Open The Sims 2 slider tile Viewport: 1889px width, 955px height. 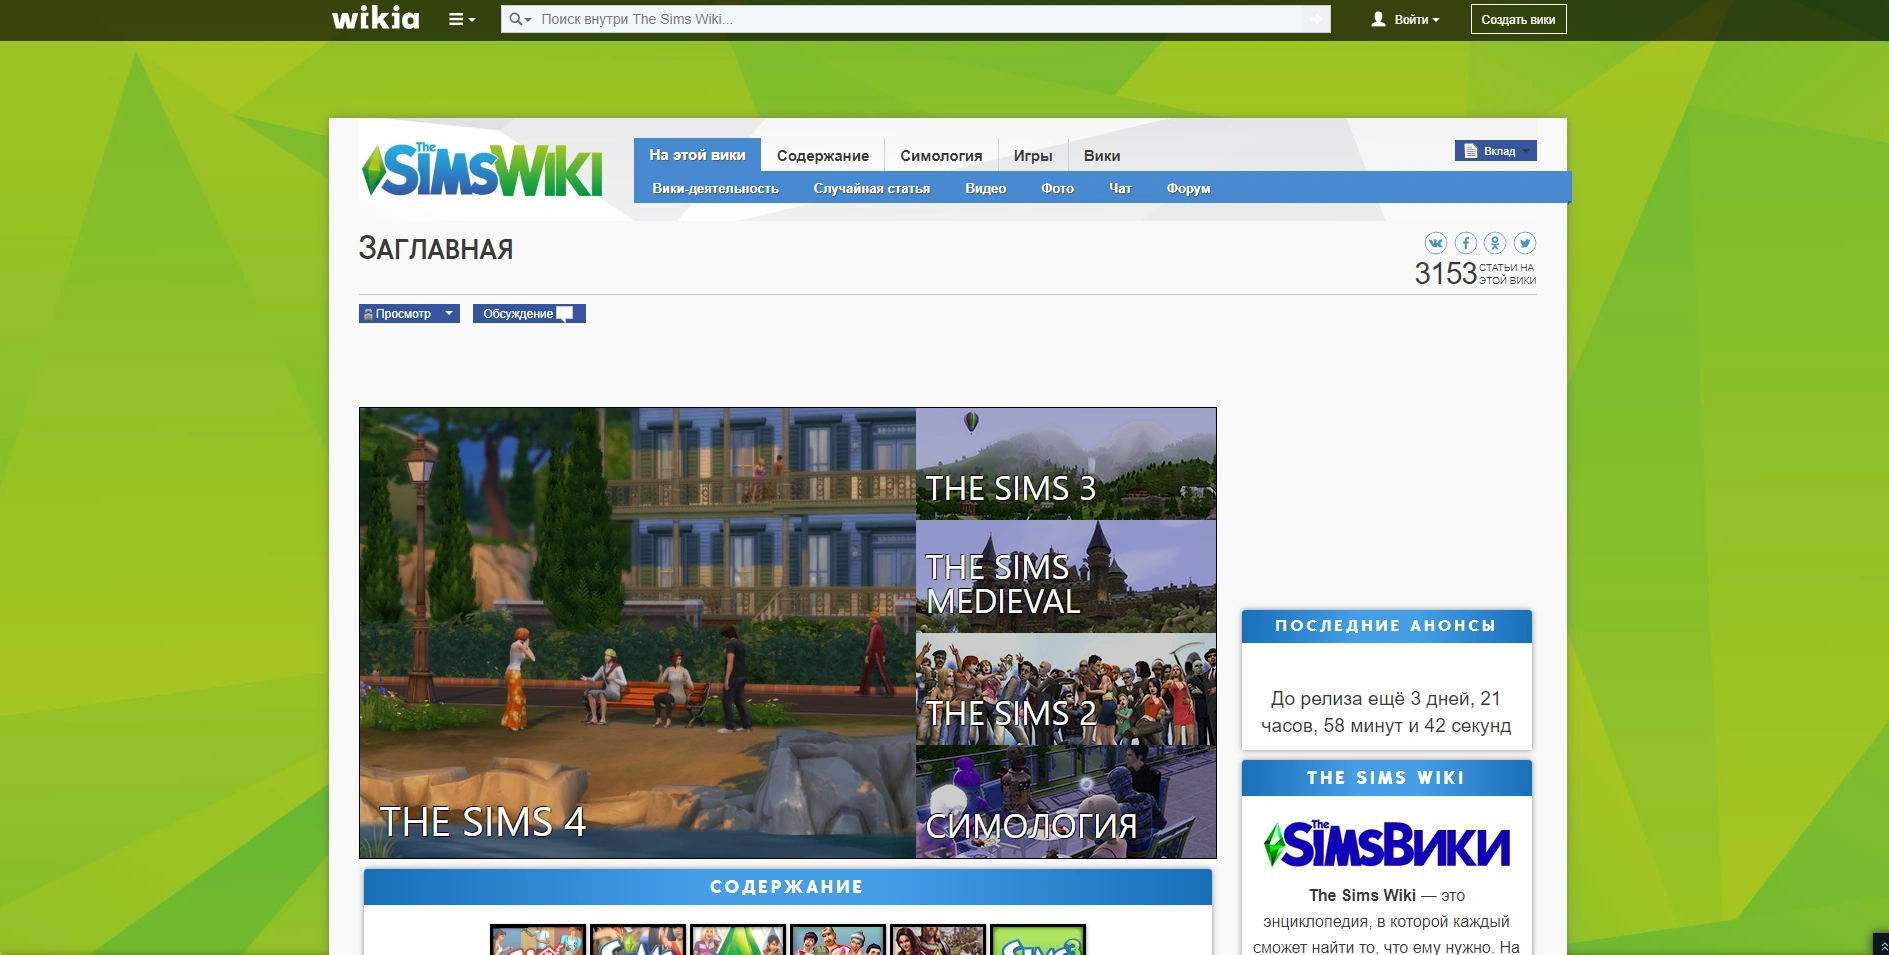click(1066, 689)
